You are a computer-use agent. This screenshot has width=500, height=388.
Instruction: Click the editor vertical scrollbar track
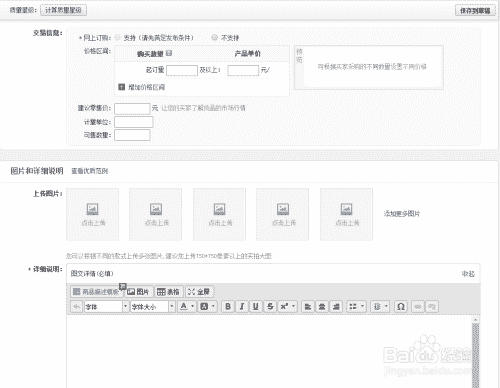(476, 356)
